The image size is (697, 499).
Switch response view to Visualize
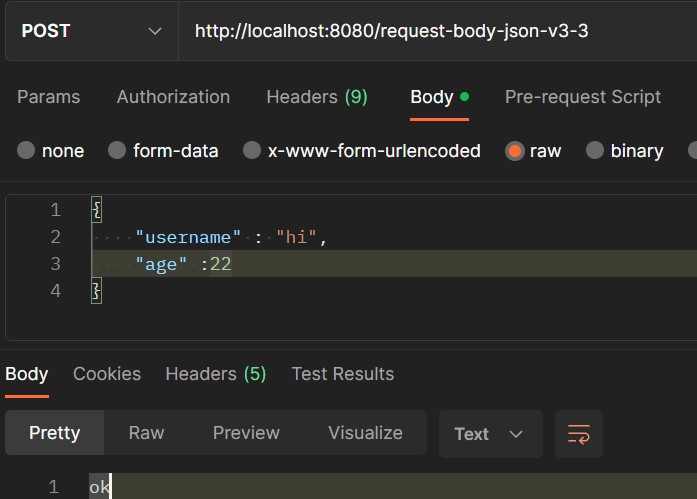coord(365,433)
